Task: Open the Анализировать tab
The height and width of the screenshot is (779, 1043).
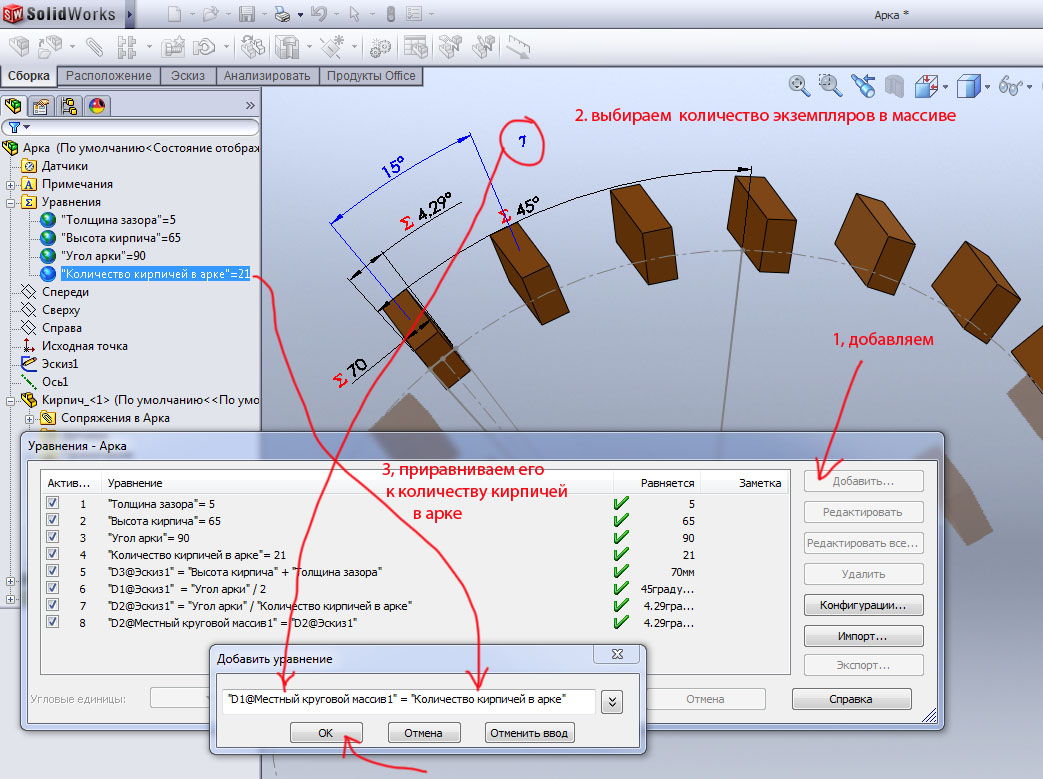Action: (268, 76)
